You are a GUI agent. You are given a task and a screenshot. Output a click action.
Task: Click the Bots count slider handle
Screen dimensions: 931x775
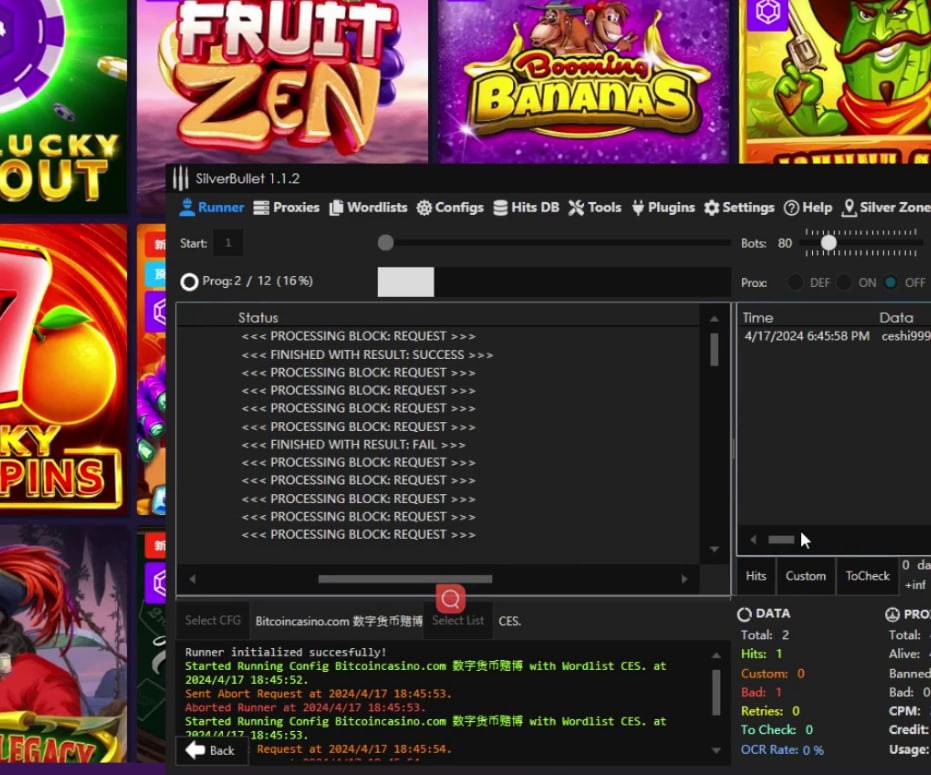pos(828,242)
